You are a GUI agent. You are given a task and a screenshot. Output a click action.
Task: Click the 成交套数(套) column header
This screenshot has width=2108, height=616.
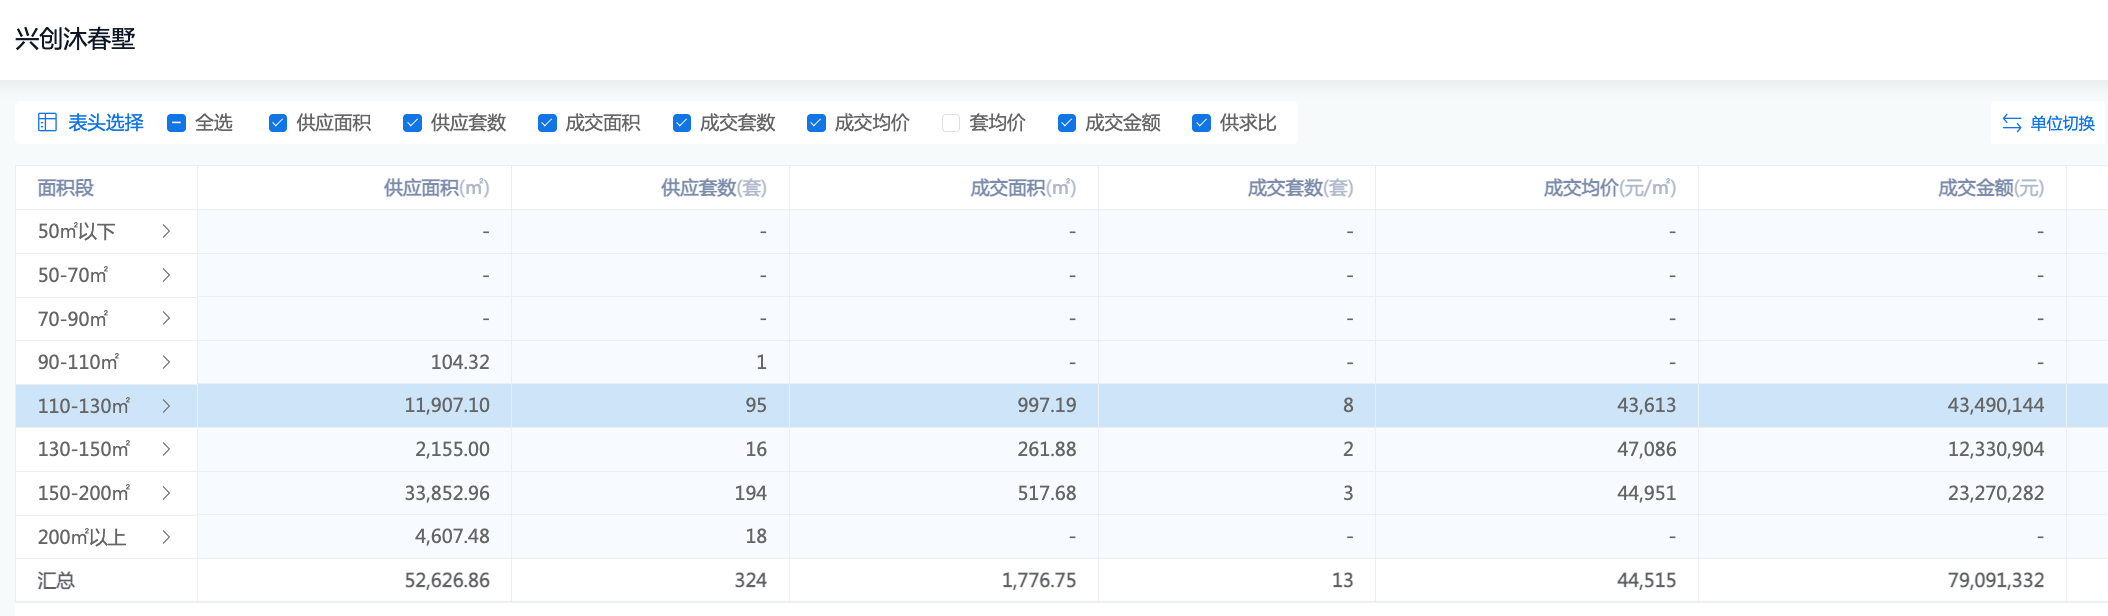point(1300,188)
